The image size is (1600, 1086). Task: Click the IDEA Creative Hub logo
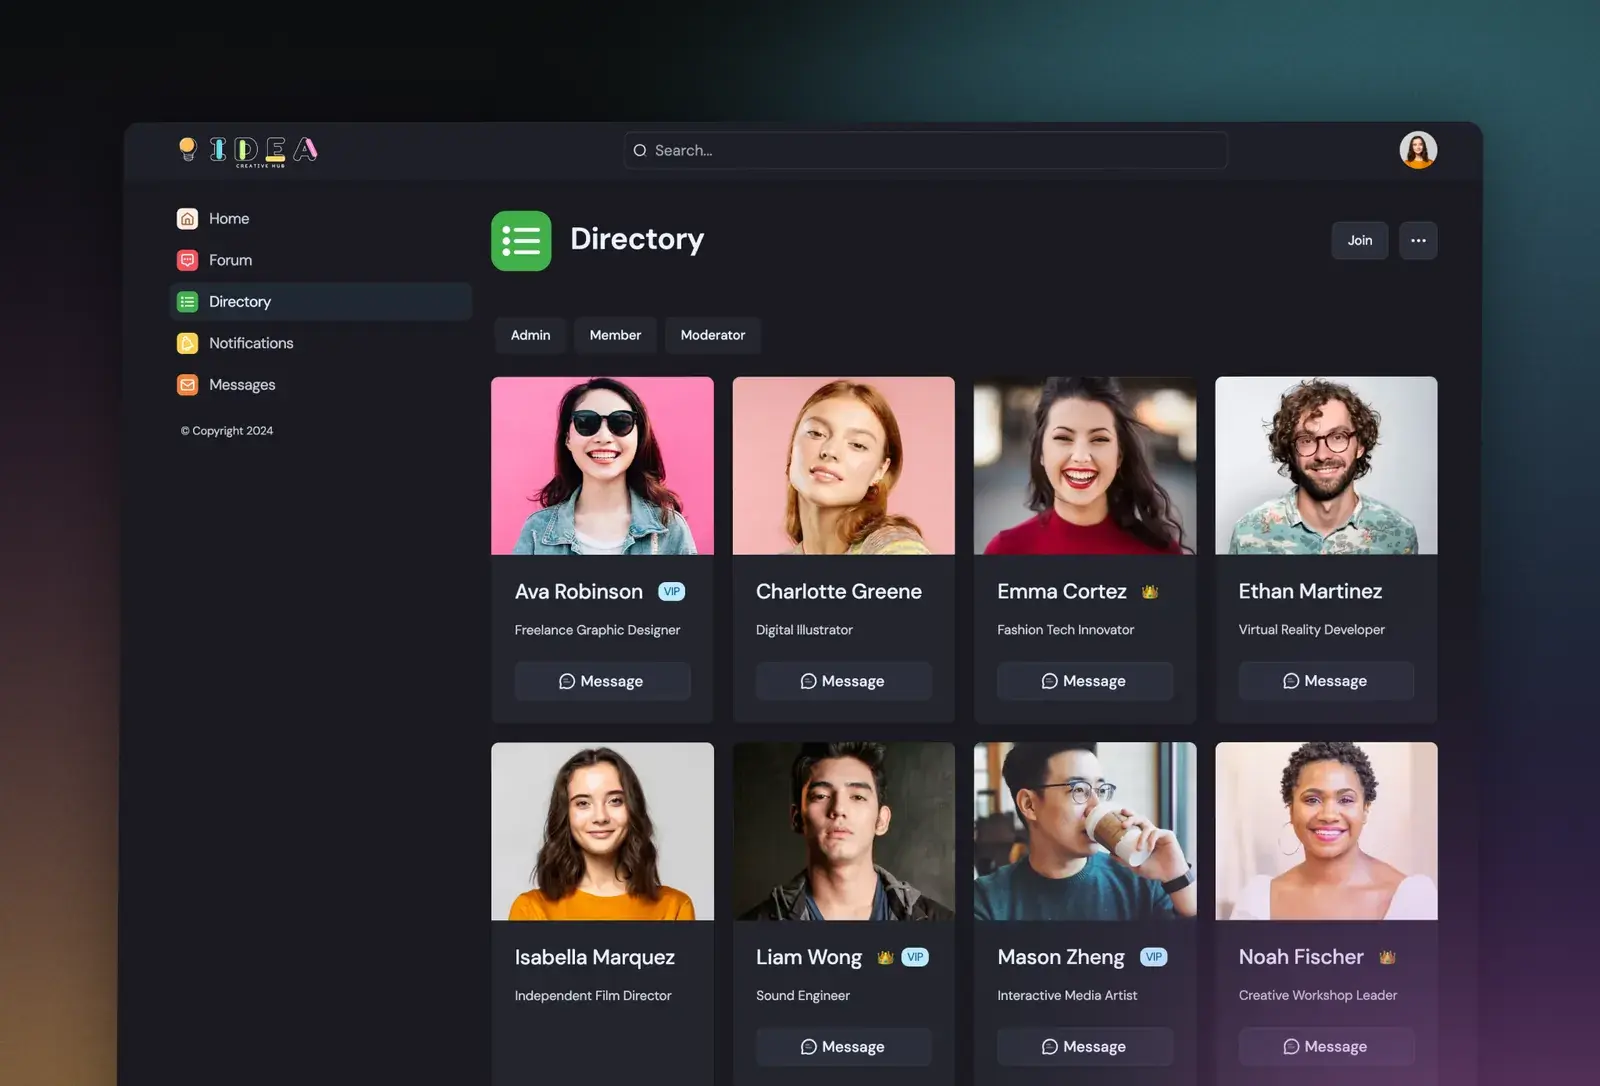248,151
